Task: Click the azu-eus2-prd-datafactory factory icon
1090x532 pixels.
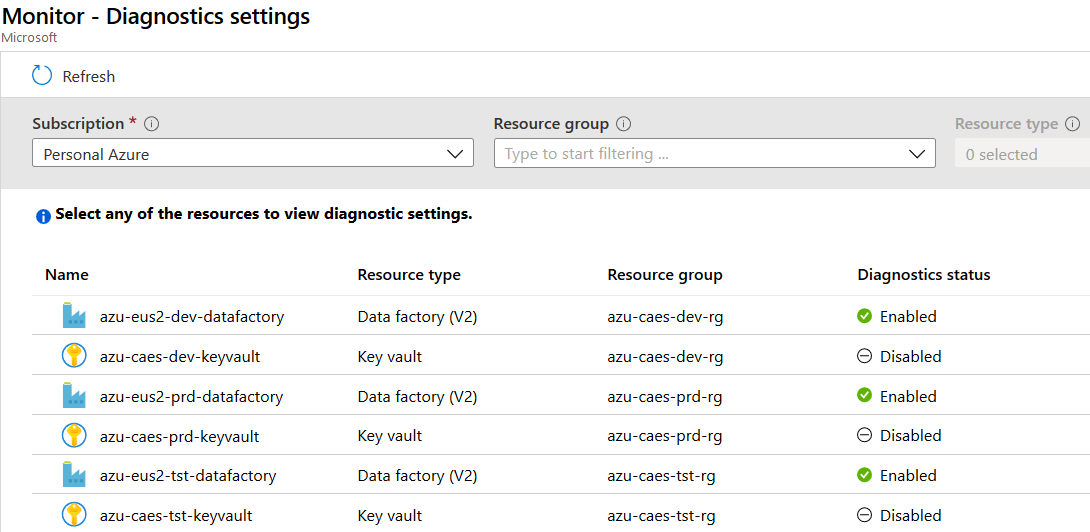Action: [74, 396]
